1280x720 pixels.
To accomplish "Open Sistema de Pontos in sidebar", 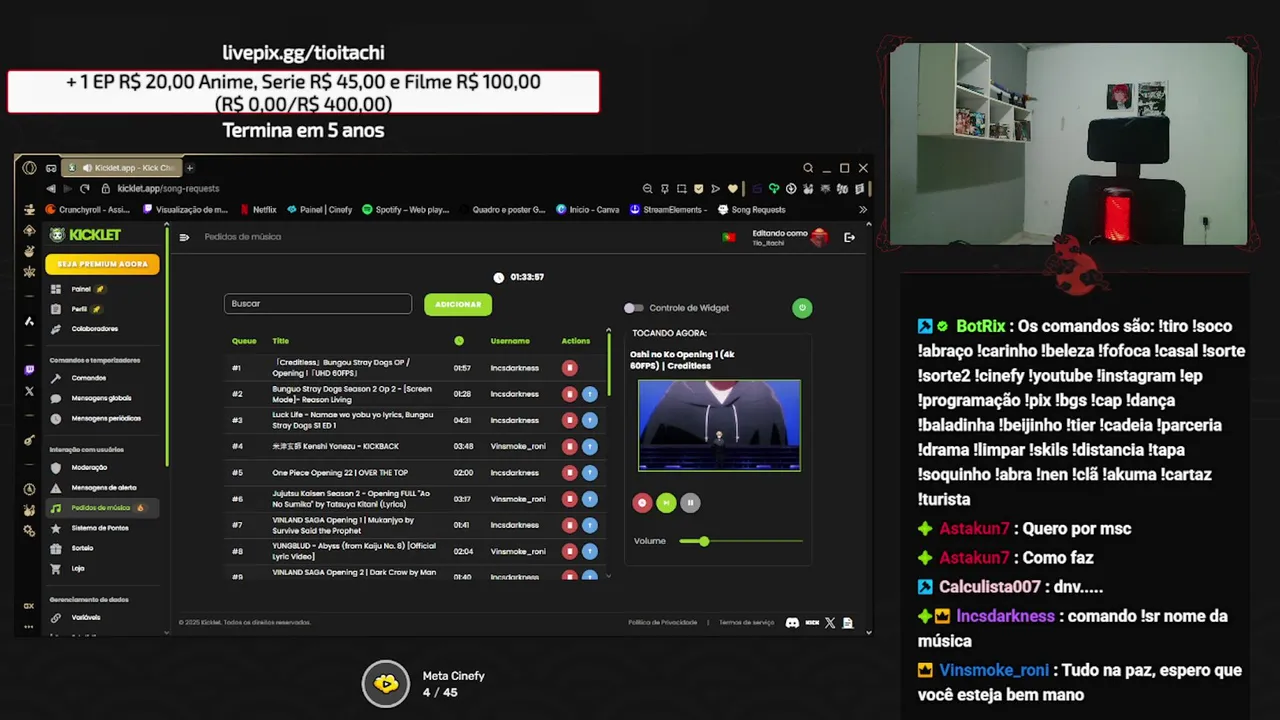I will pyautogui.click(x=100, y=528).
